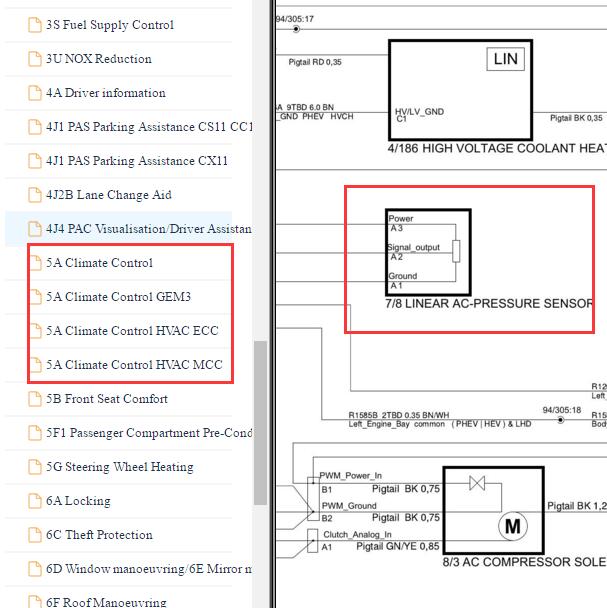Image resolution: width=607 pixels, height=608 pixels.
Task: Click the page icon beside 5B Front Seat Comfort
Action: [35, 399]
